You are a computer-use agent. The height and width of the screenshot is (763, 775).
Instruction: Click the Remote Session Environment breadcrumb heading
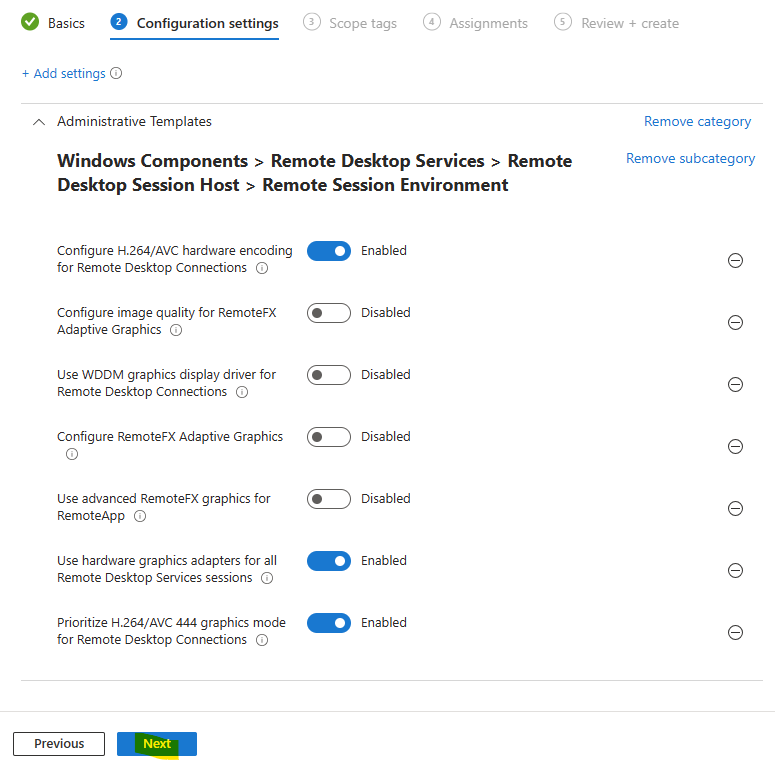click(x=385, y=185)
